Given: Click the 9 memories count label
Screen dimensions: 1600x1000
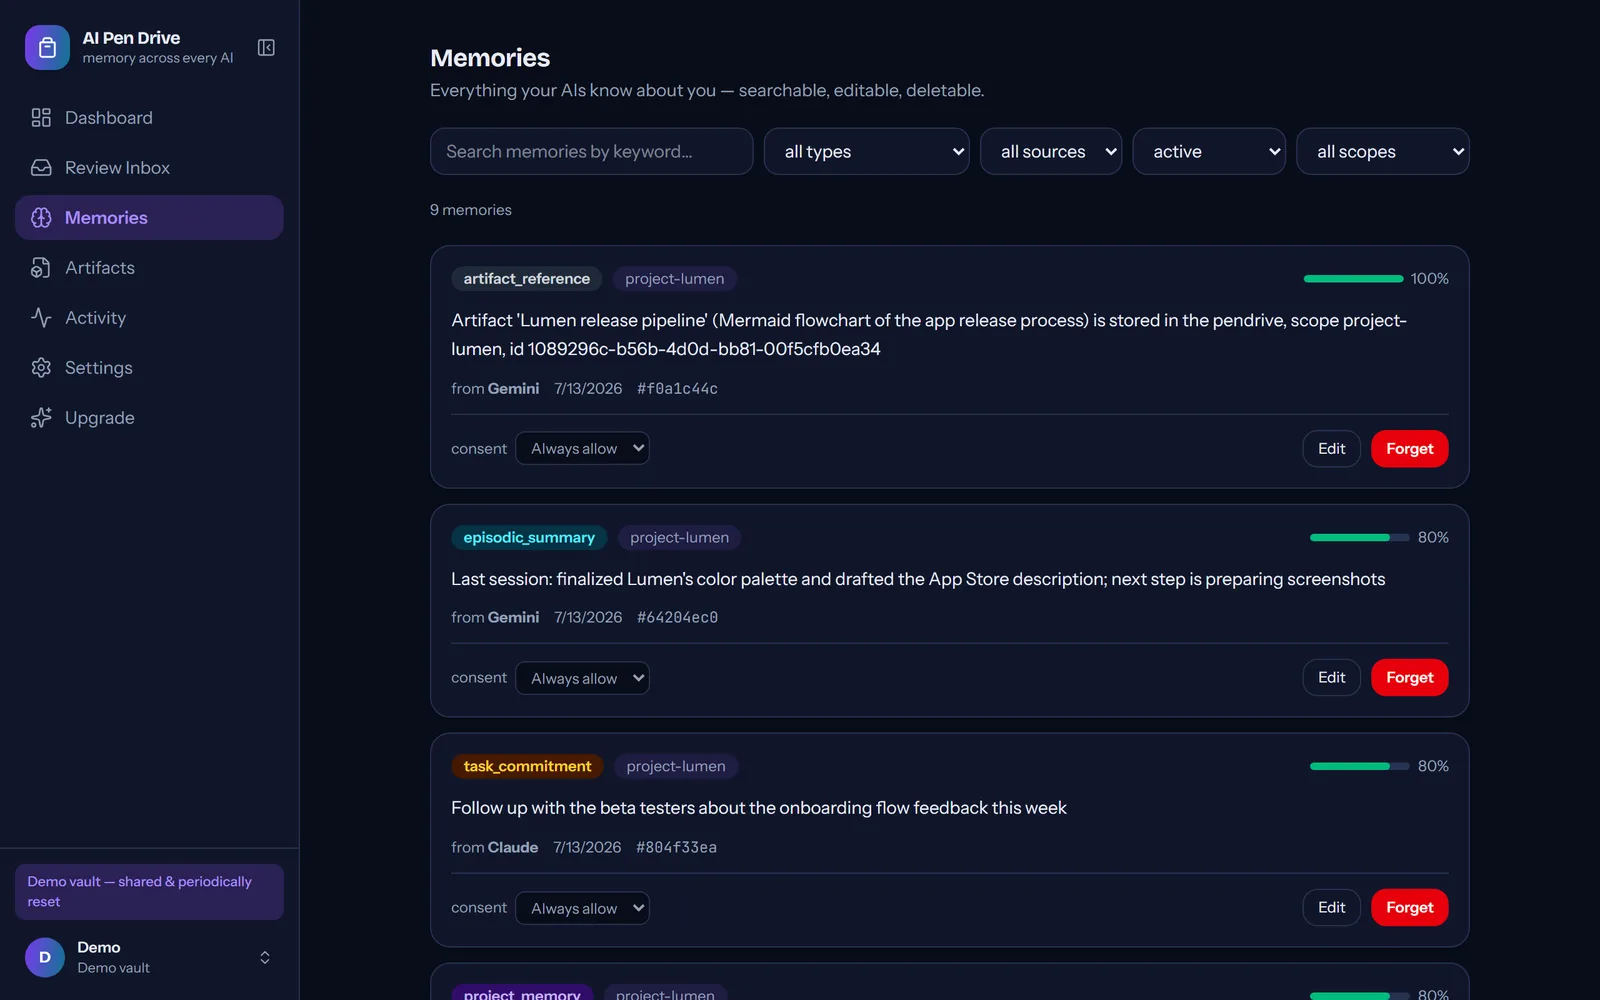Looking at the screenshot, I should 471,210.
